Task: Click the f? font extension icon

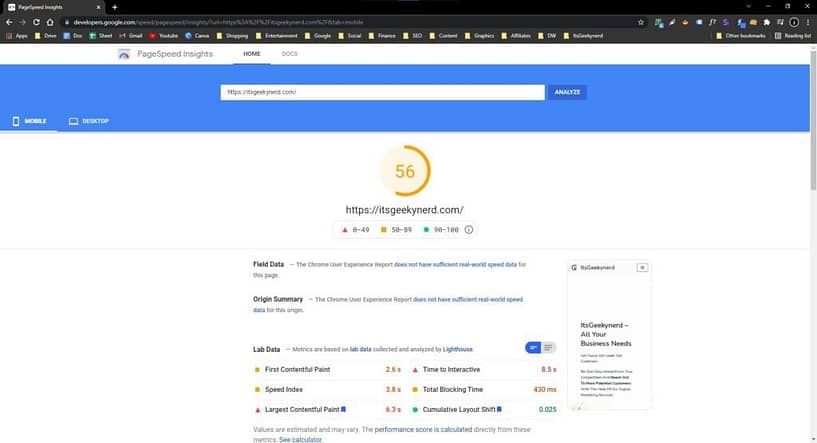Action: pyautogui.click(x=712, y=22)
